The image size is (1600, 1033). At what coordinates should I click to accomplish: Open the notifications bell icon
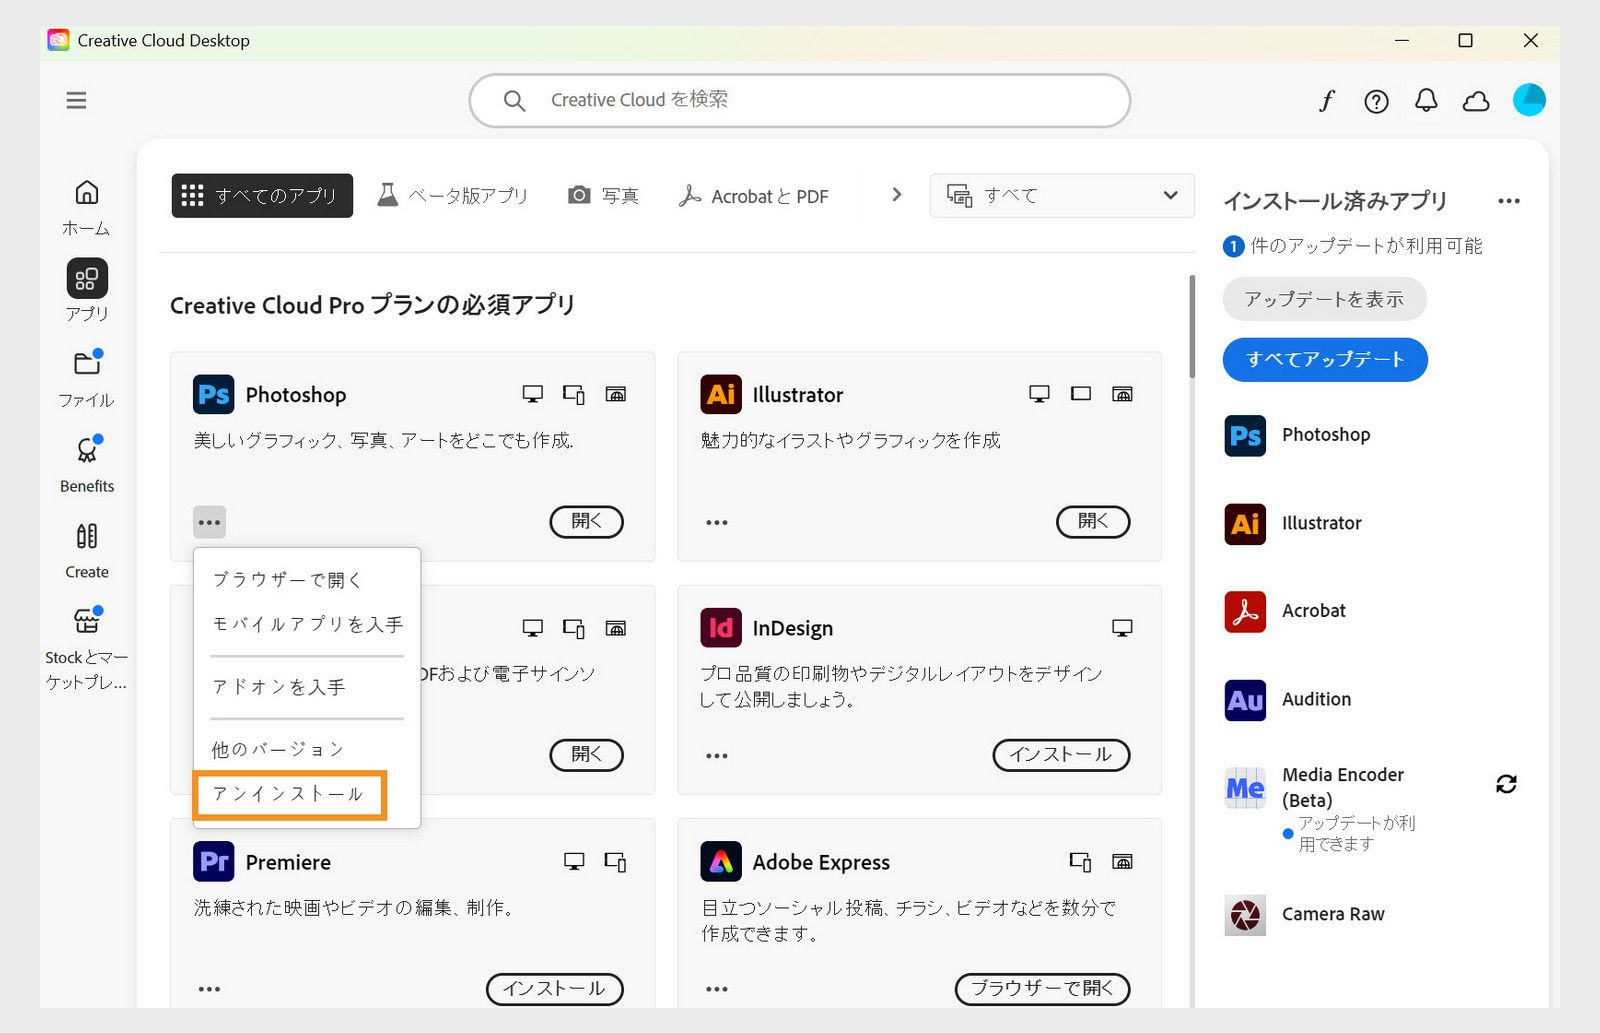1427,100
